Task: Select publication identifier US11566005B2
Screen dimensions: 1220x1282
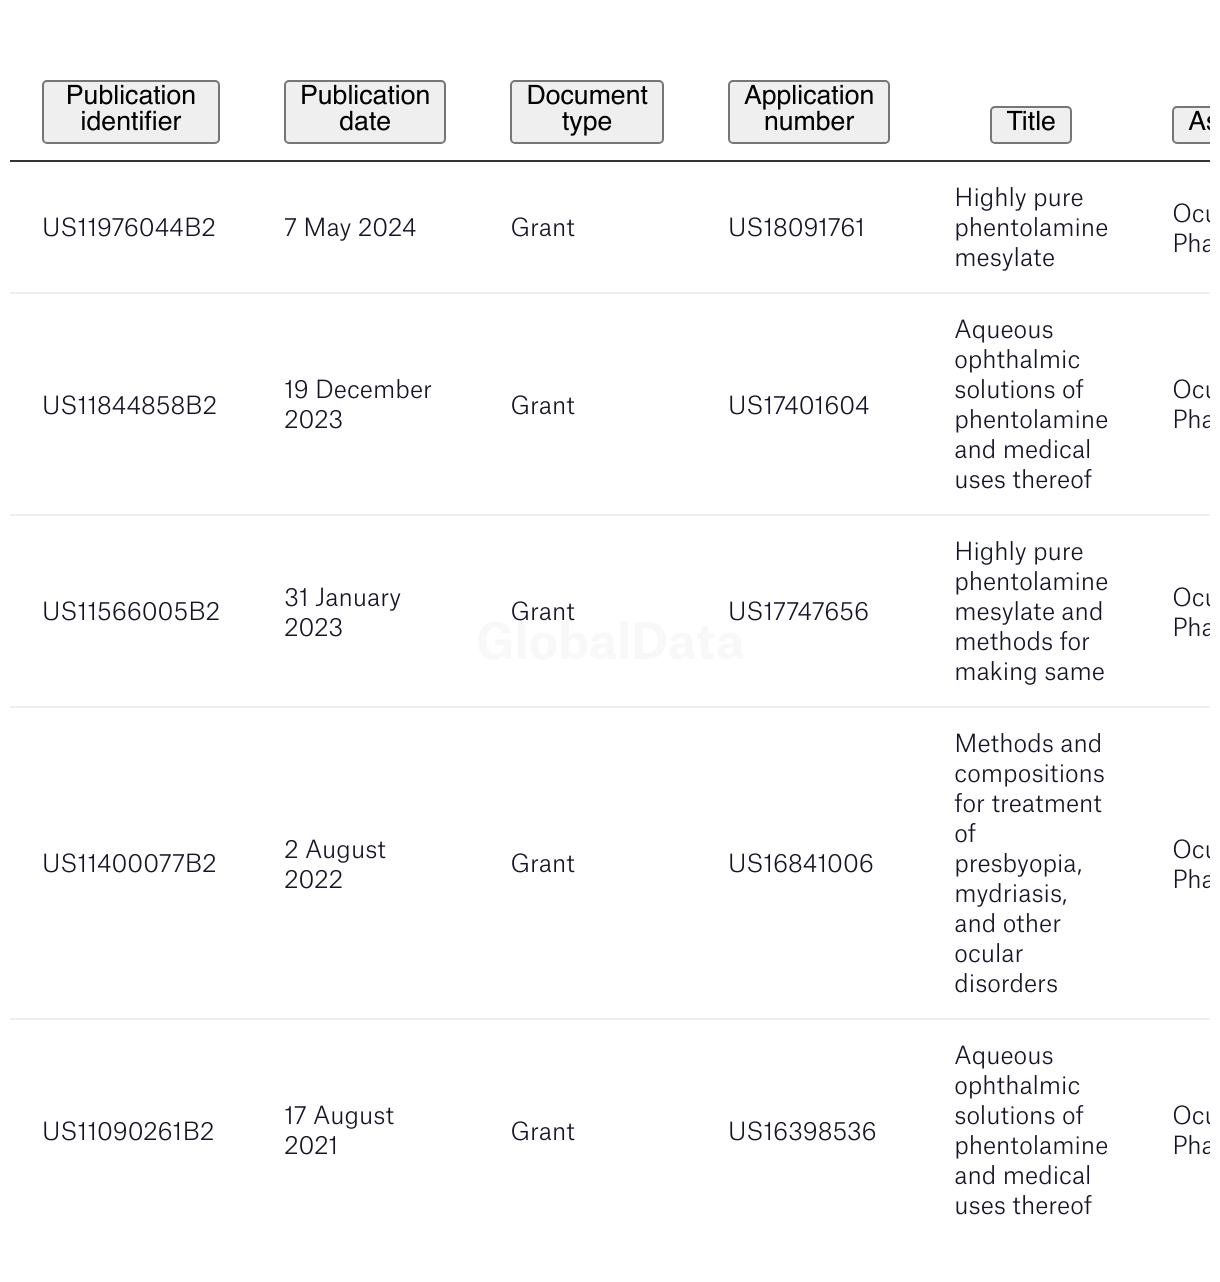Action: [131, 612]
